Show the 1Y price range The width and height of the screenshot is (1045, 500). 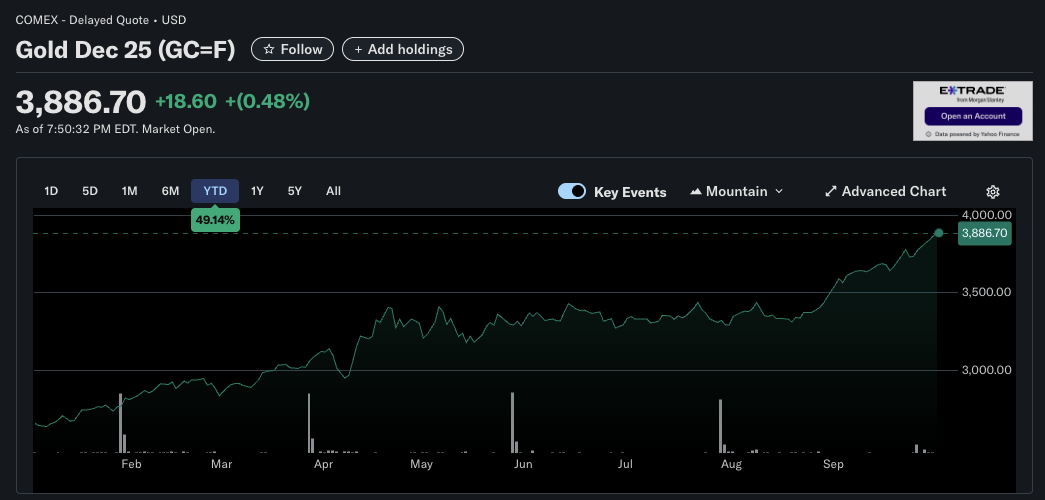257,191
